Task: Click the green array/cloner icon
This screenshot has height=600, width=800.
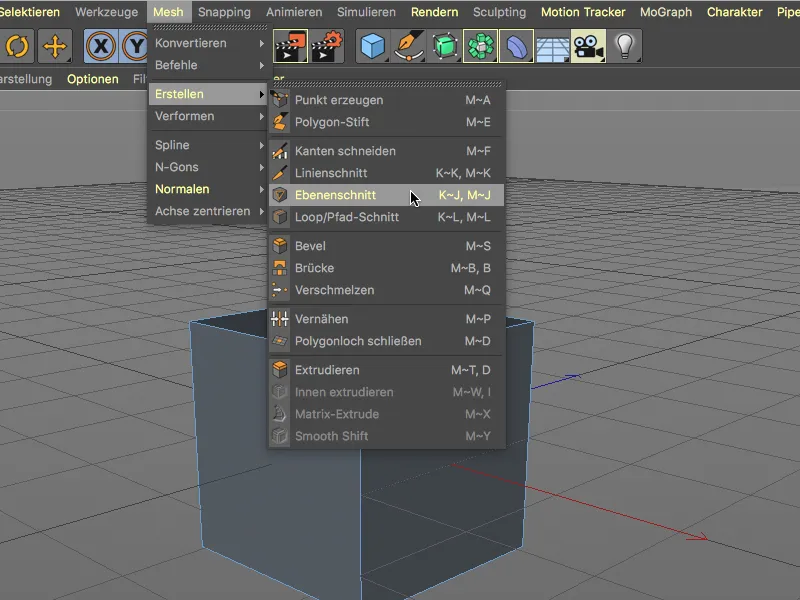Action: pos(480,46)
